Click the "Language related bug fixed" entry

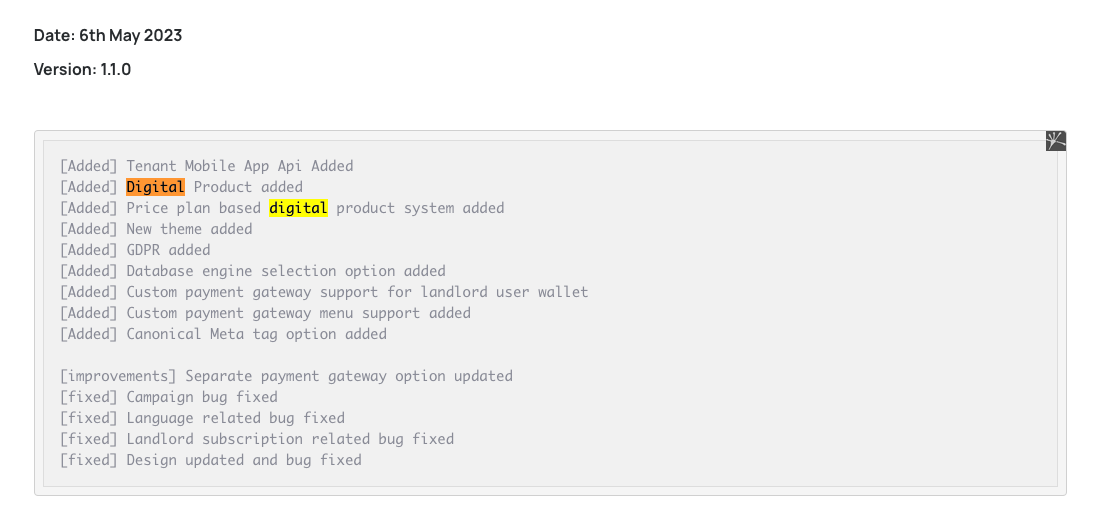pyautogui.click(x=236, y=418)
